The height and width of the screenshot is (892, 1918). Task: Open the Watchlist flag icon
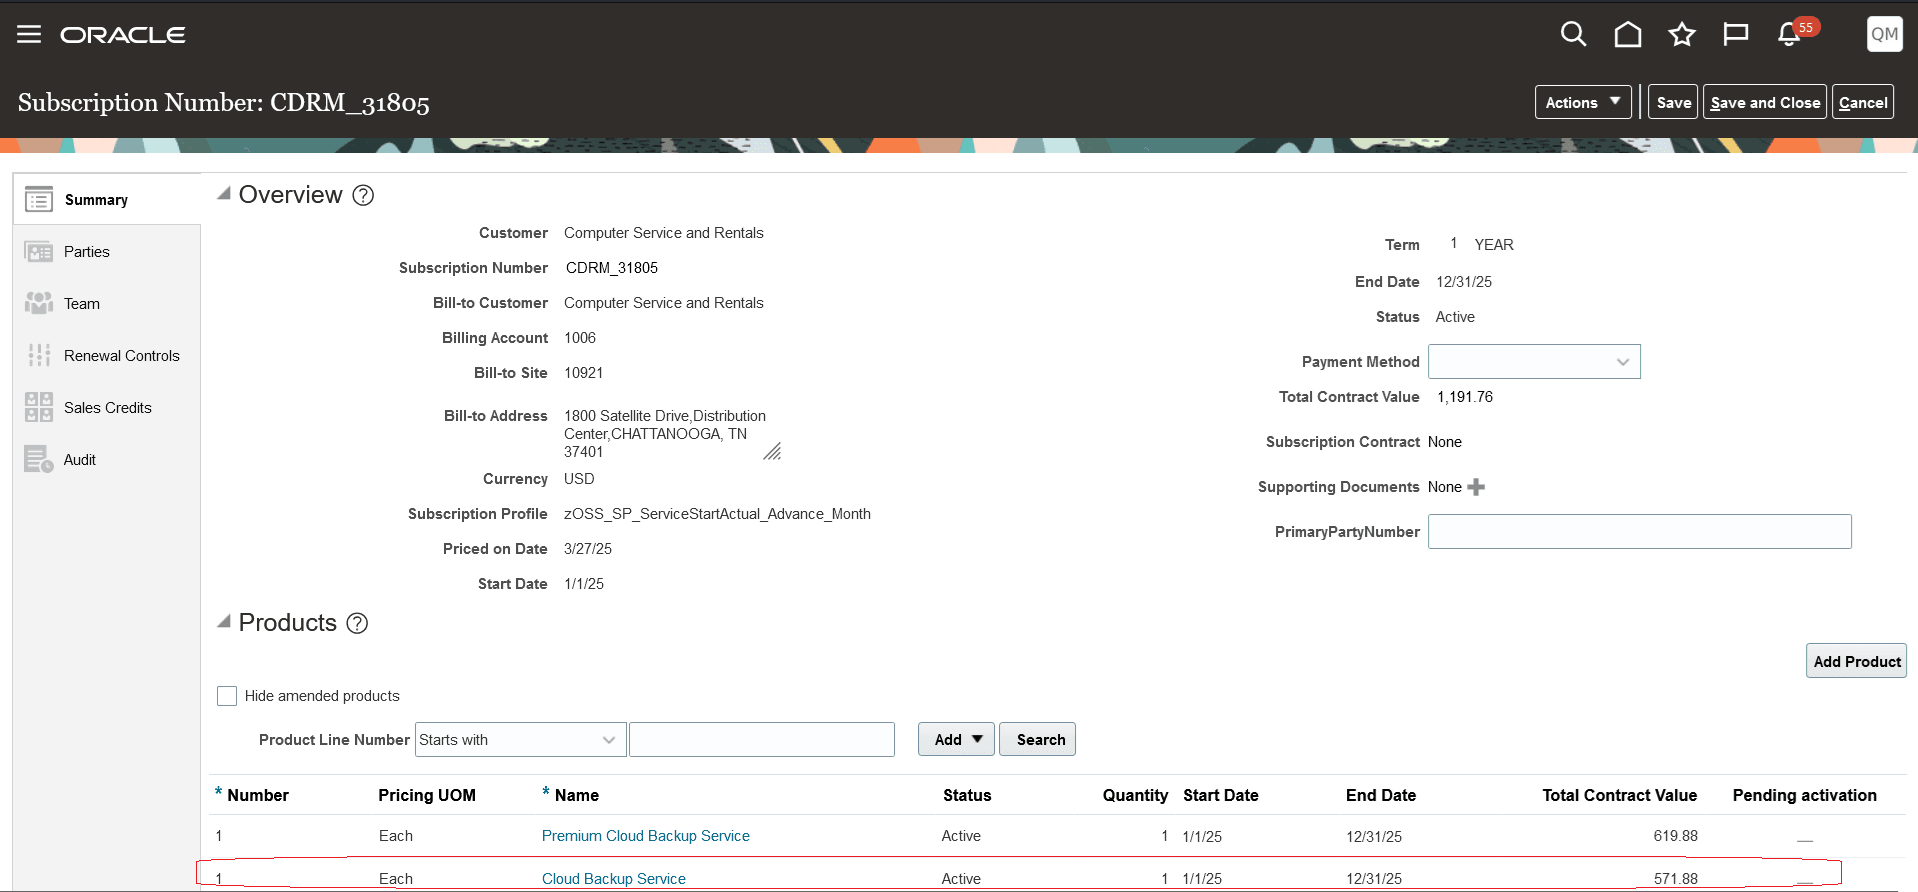[1736, 35]
